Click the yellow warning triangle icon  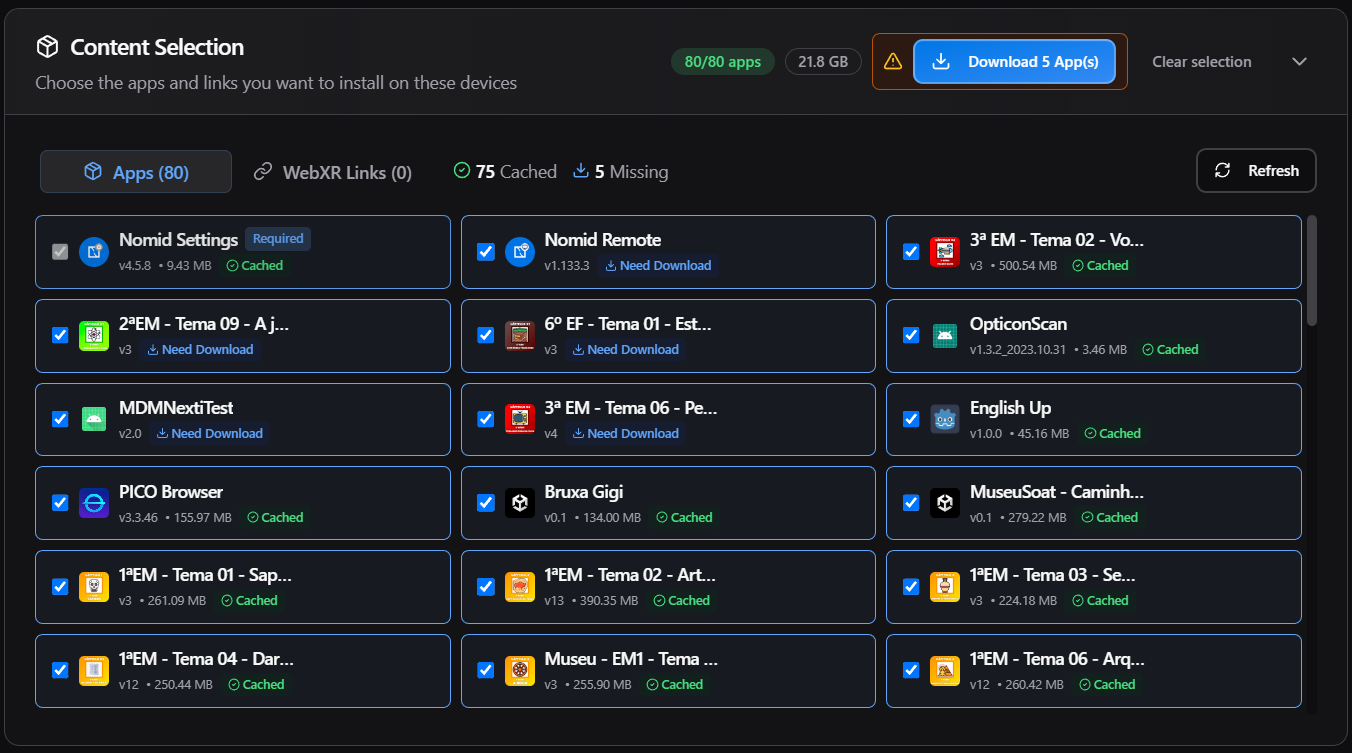pyautogui.click(x=893, y=62)
